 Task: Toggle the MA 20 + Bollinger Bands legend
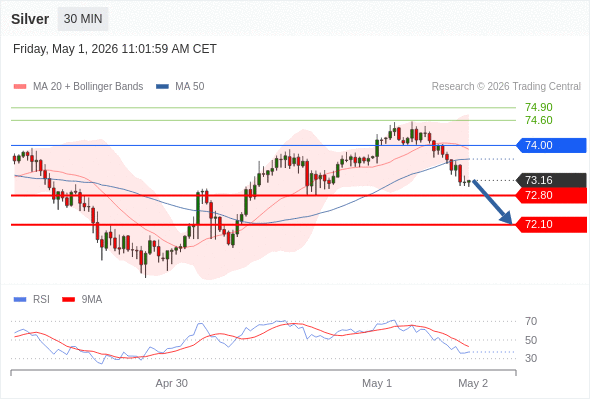pos(78,87)
